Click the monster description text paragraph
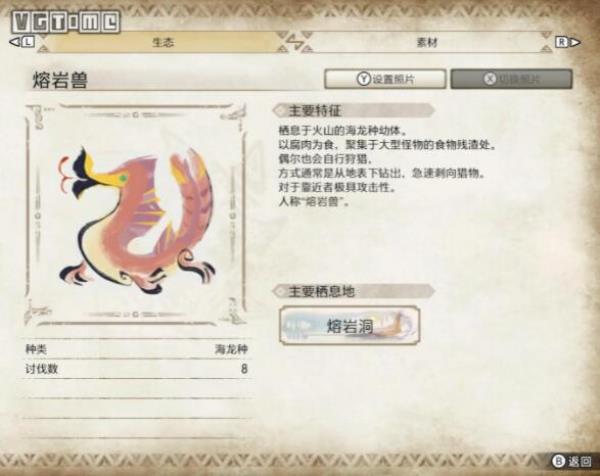This screenshot has width=600, height=476. pos(387,166)
